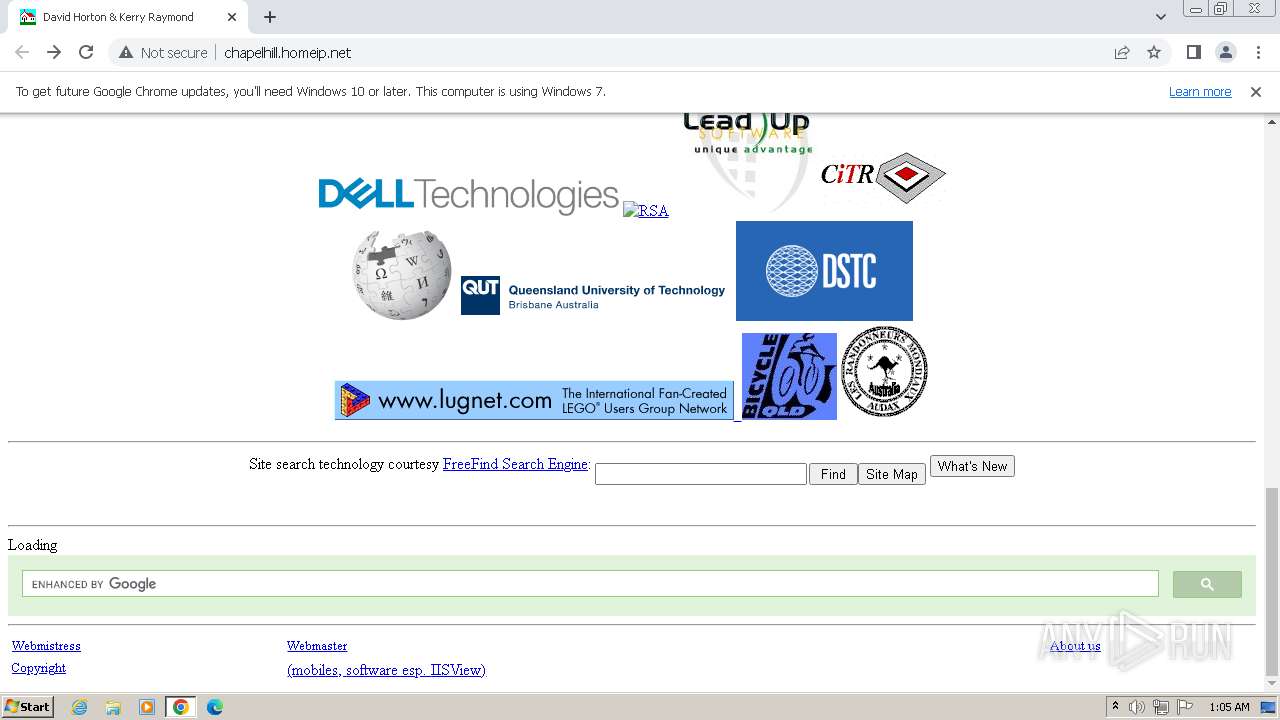Launch Internet Explorer from the taskbar
1280x720 pixels.
point(79,707)
